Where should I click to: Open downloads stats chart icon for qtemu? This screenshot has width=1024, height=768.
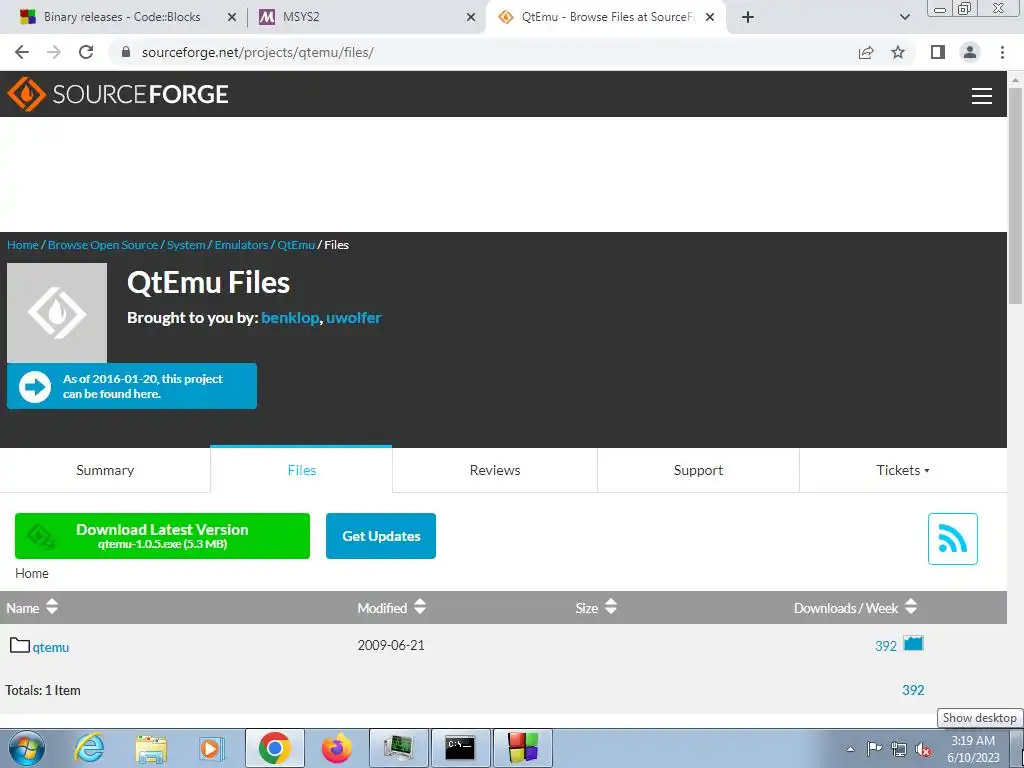tap(913, 644)
